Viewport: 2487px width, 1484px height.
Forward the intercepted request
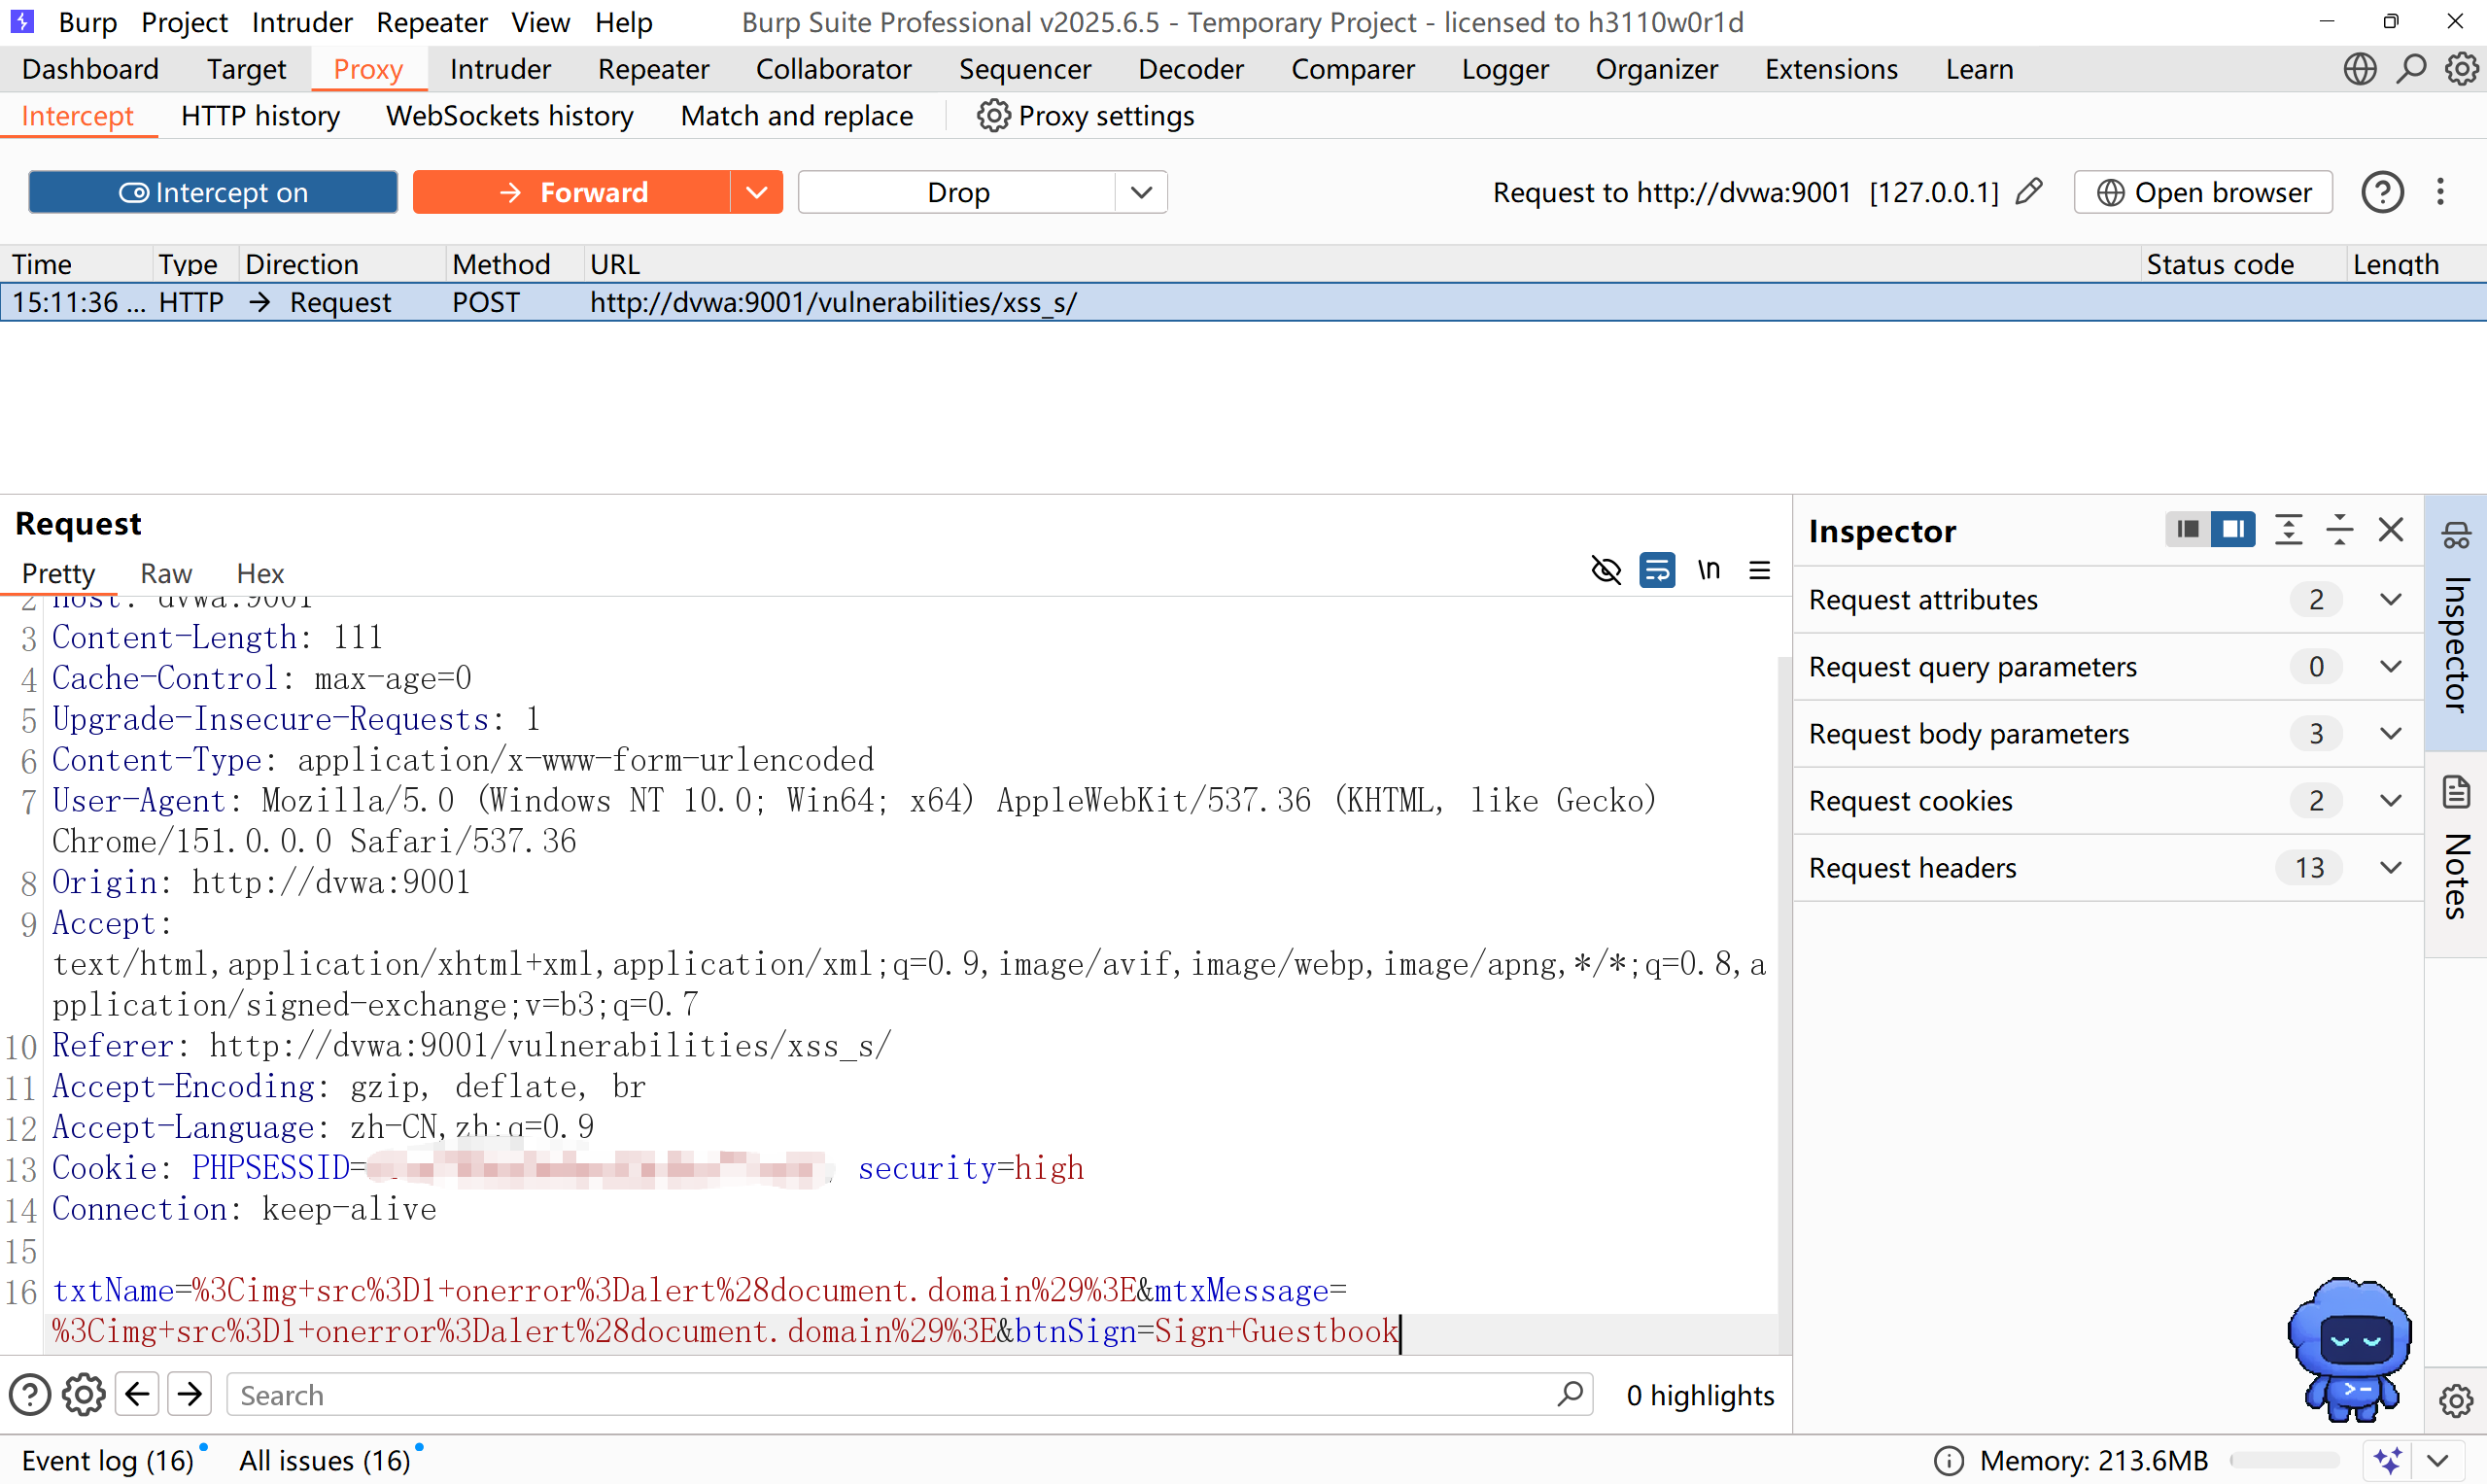[572, 192]
